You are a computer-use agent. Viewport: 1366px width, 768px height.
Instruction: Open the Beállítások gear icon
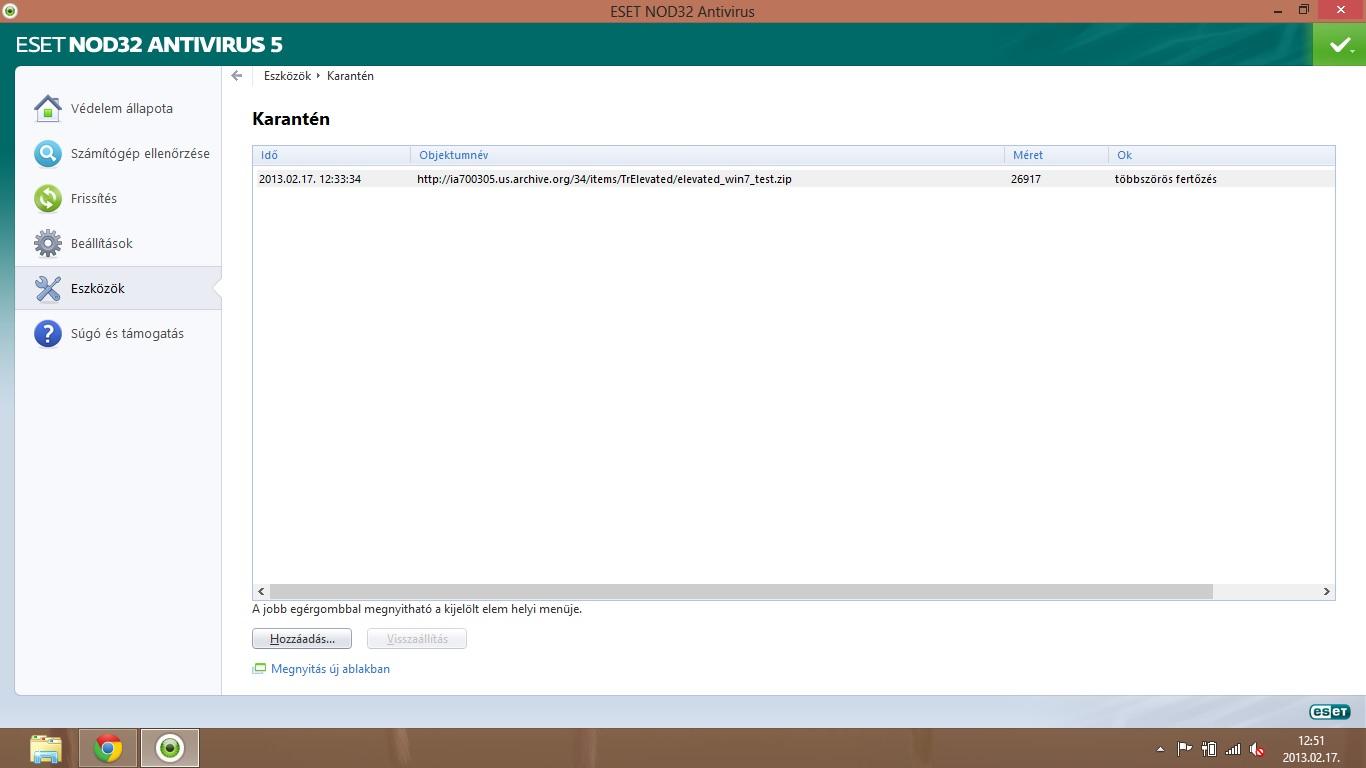(47, 243)
